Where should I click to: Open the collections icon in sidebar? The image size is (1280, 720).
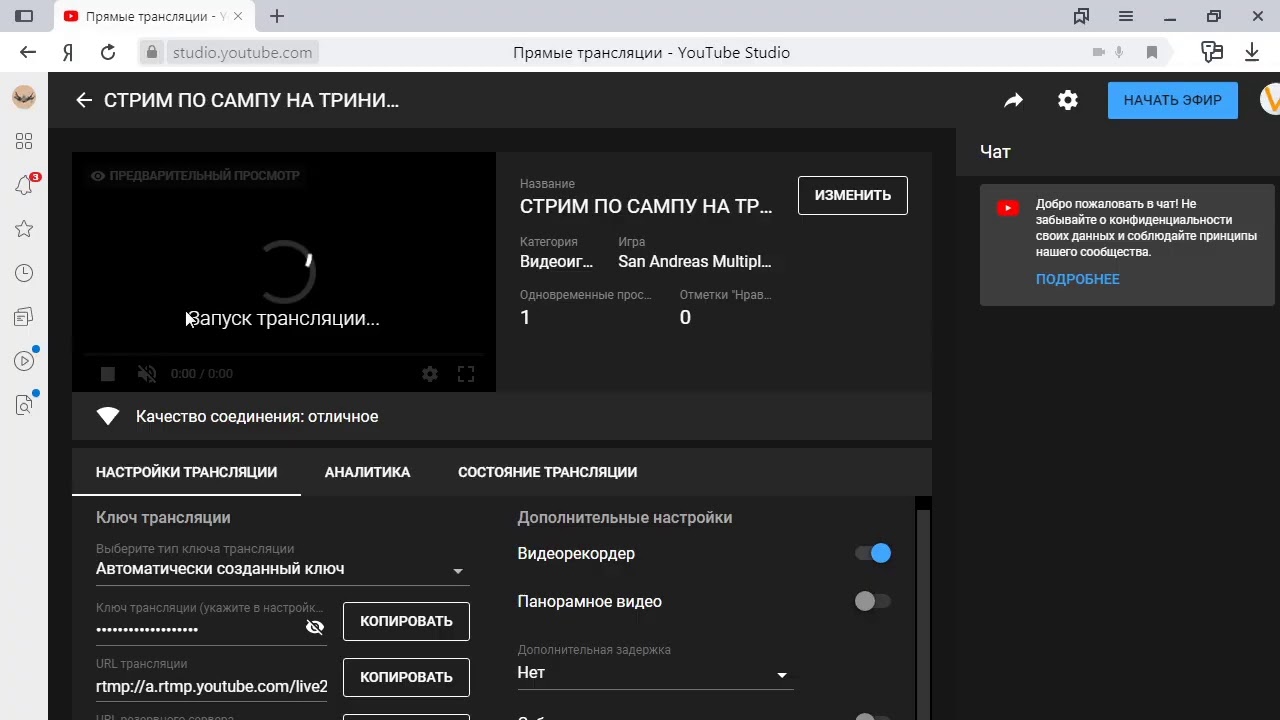[x=24, y=317]
